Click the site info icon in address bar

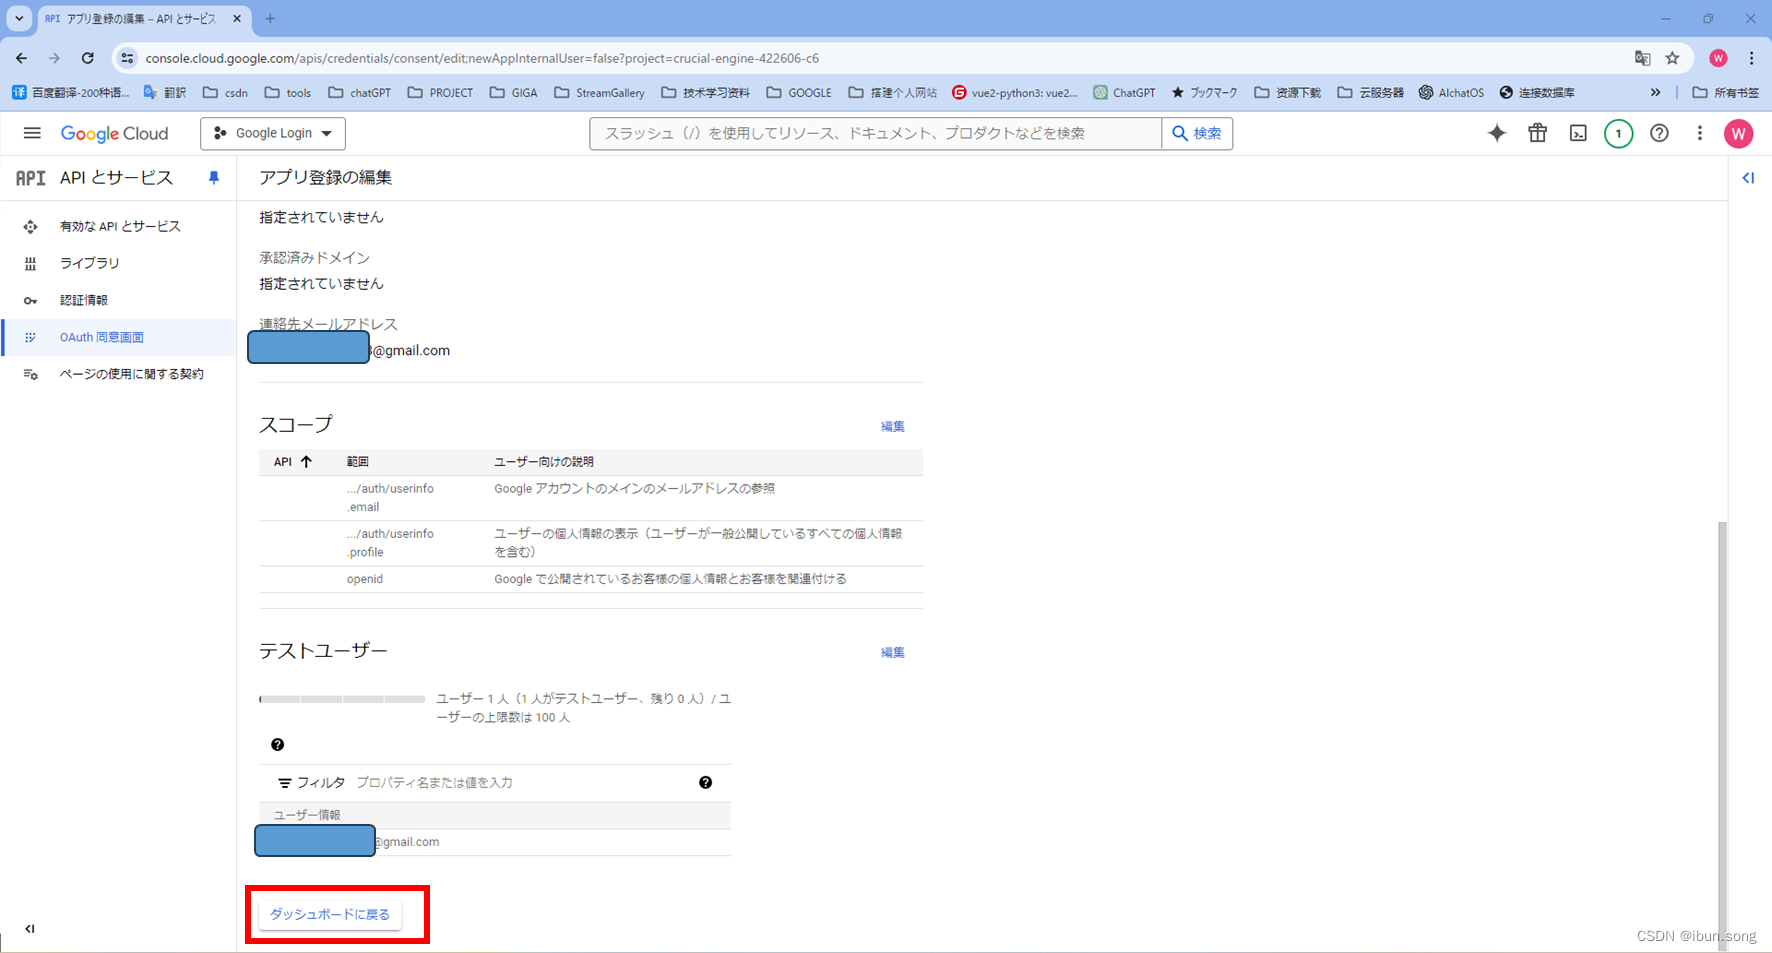tap(127, 58)
